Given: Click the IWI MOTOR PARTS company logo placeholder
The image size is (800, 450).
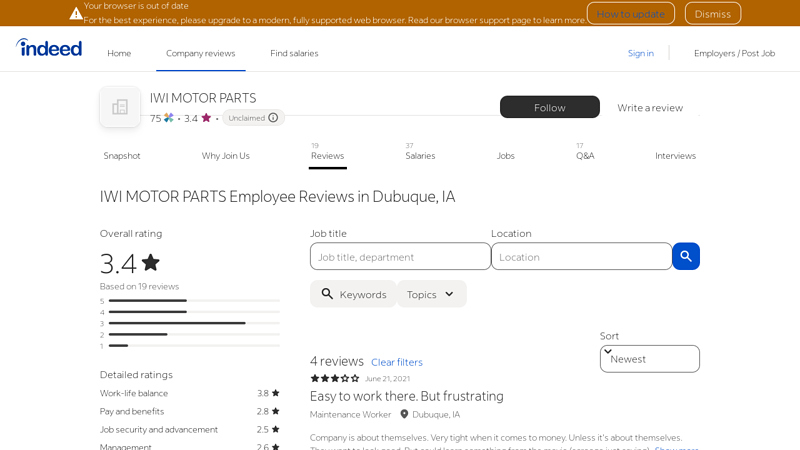Looking at the screenshot, I should point(120,107).
